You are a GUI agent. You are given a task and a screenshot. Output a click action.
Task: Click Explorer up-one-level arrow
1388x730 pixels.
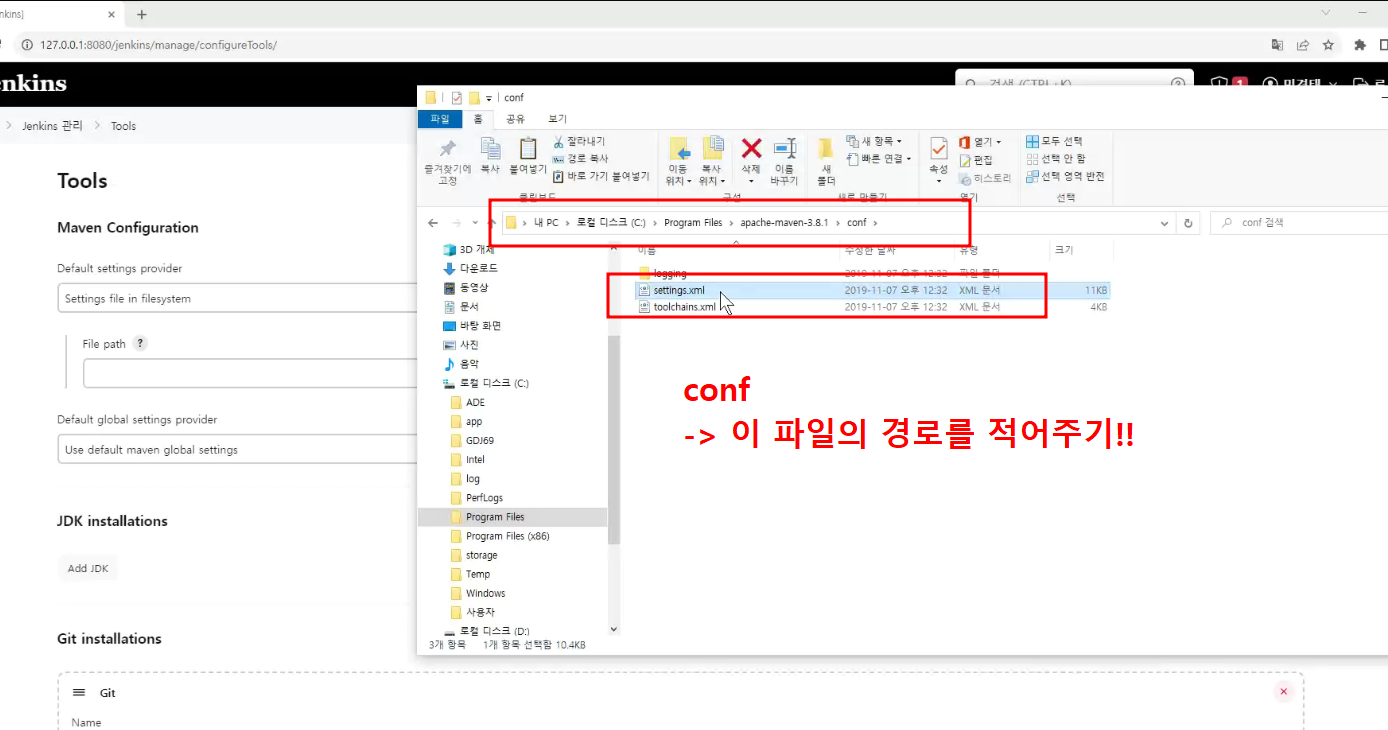(x=489, y=223)
